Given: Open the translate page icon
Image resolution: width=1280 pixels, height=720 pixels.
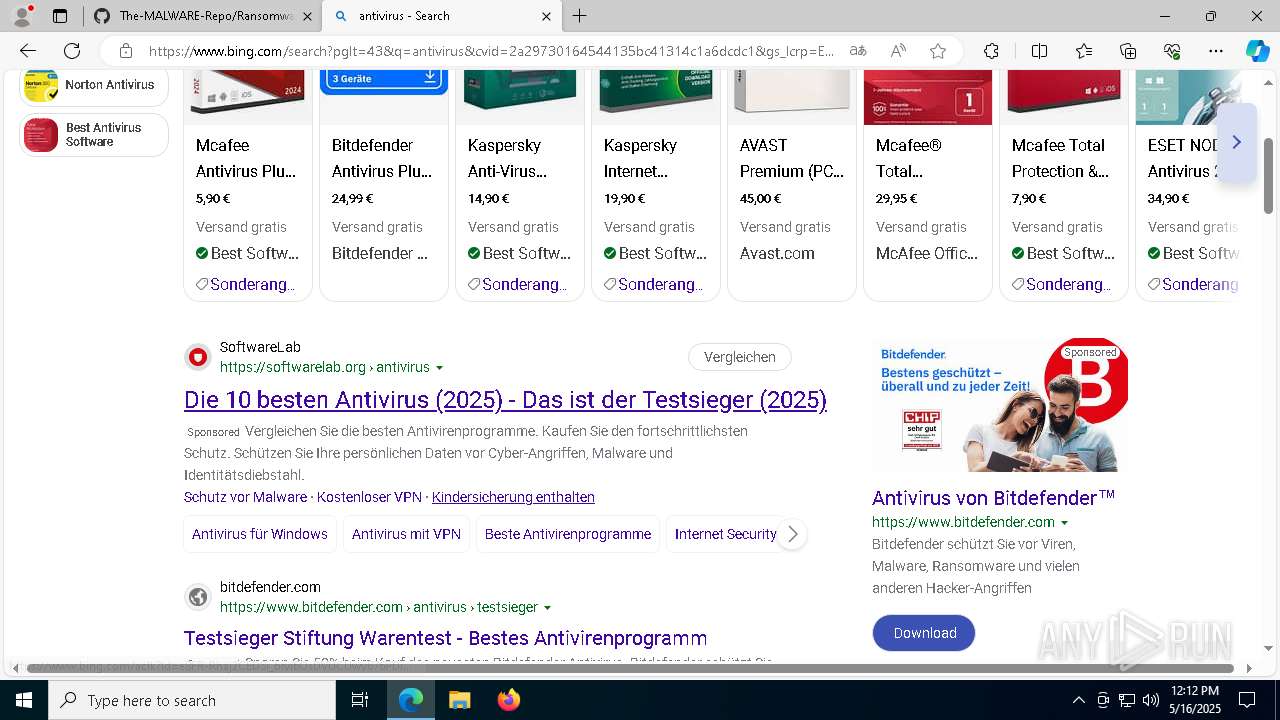Looking at the screenshot, I should tap(858, 51).
